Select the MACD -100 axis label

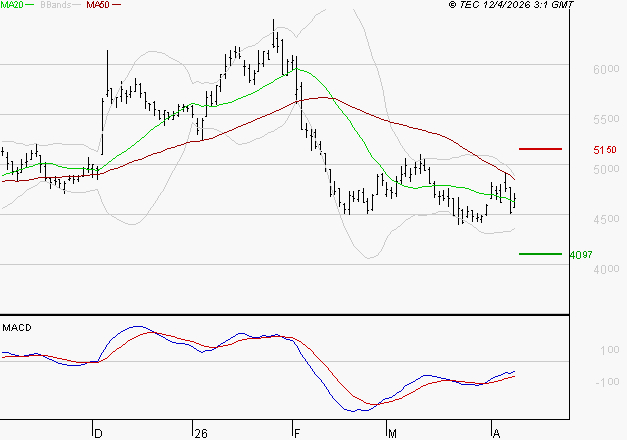(x=607, y=382)
